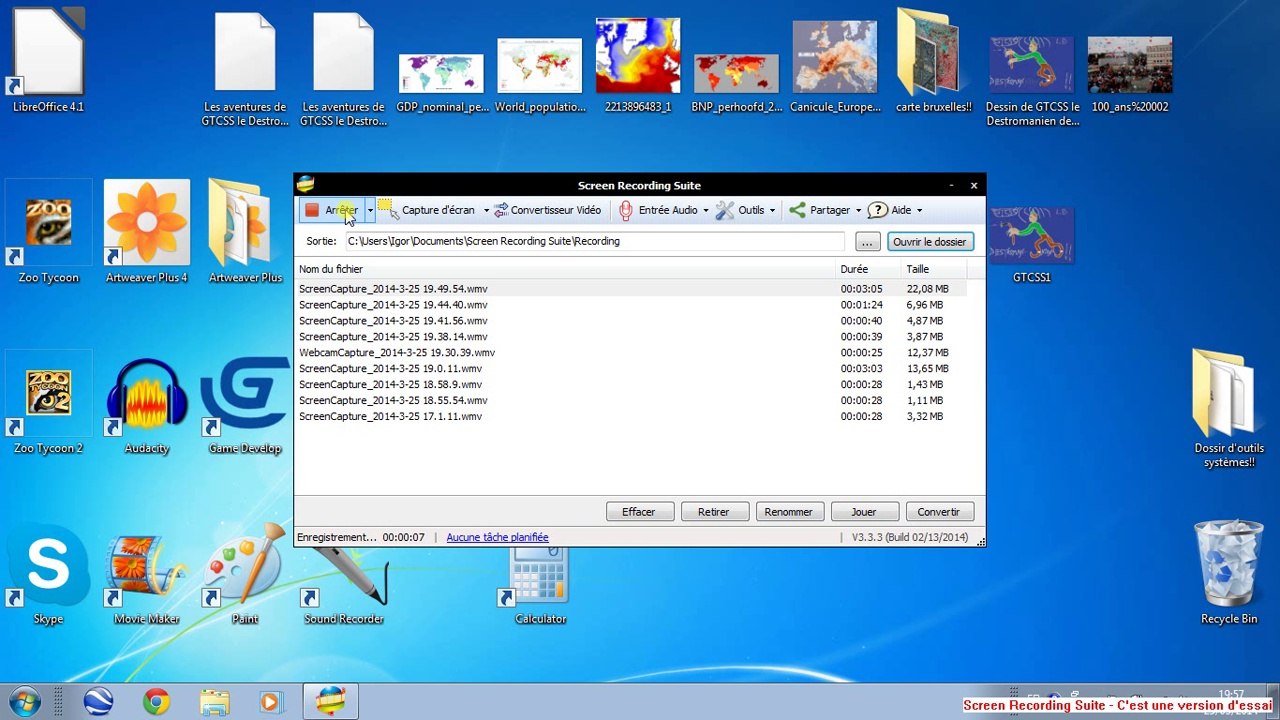The height and width of the screenshot is (720, 1280).
Task: Select ScreenCapture_2014-3-25 19.49.54.wmv
Action: pos(632,289)
